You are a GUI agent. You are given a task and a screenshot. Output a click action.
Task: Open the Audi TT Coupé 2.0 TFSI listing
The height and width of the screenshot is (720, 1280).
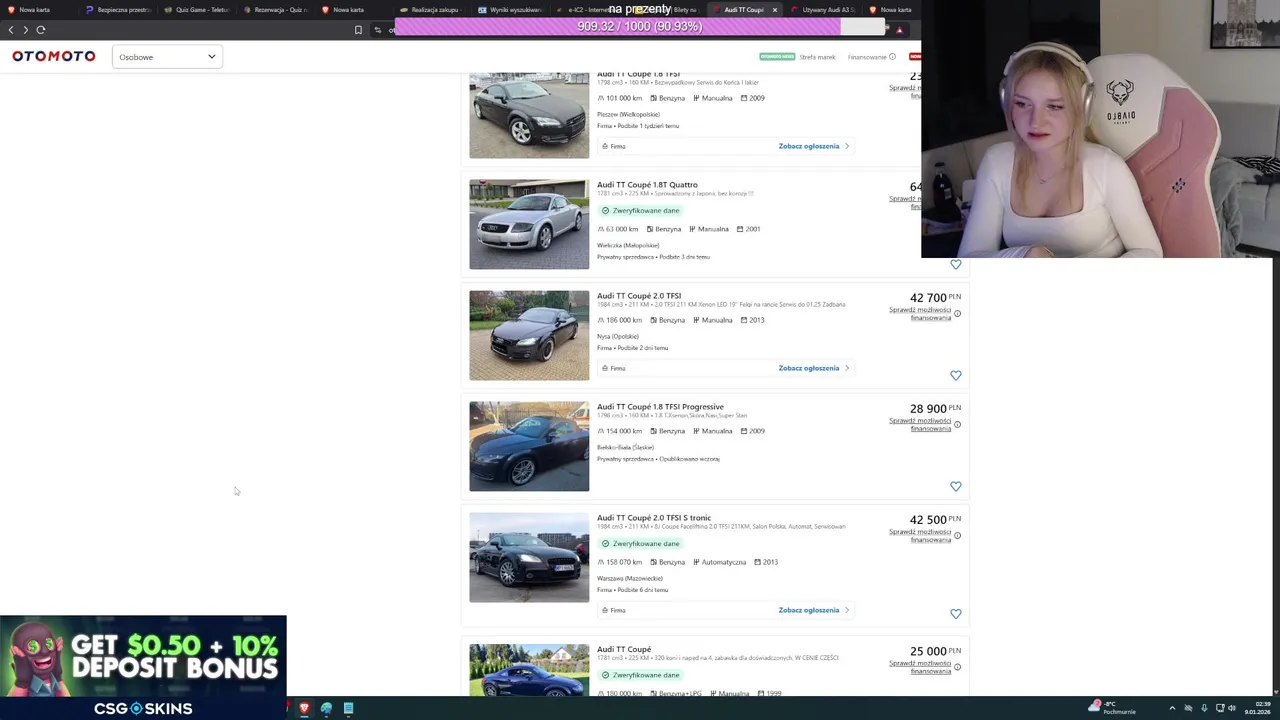click(x=639, y=296)
